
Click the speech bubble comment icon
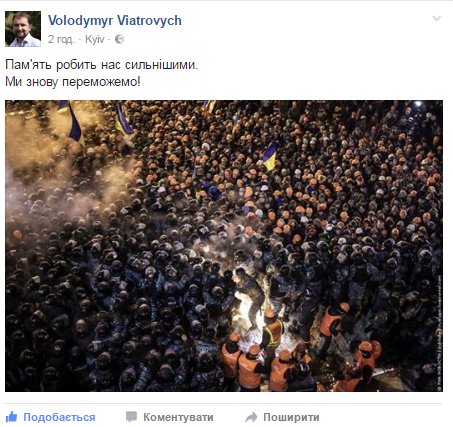click(x=131, y=417)
